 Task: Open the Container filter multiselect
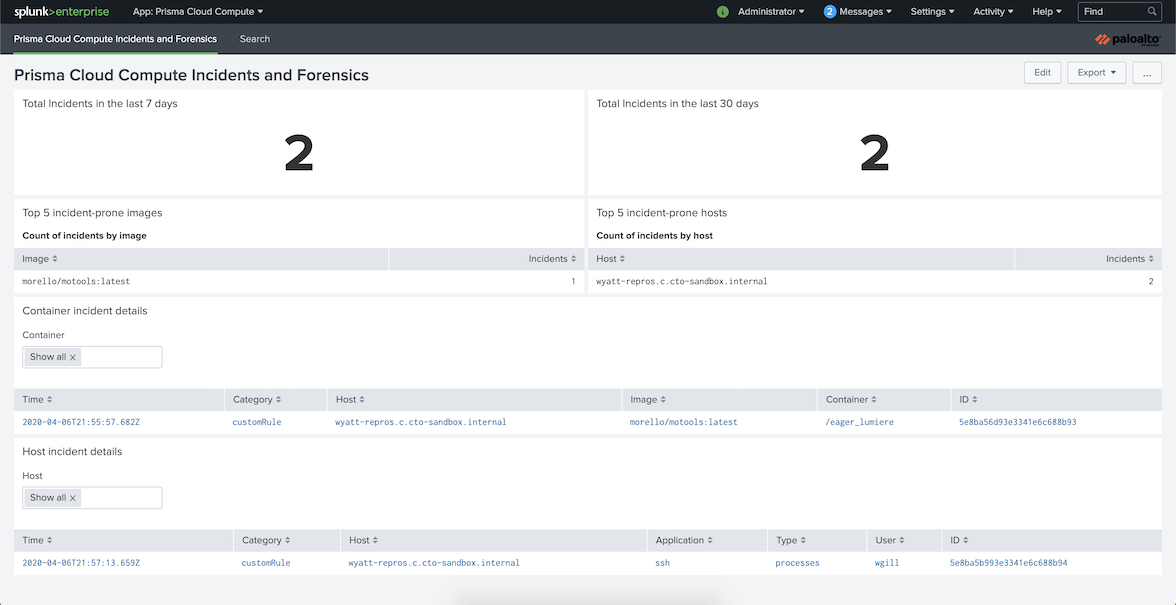coord(92,358)
